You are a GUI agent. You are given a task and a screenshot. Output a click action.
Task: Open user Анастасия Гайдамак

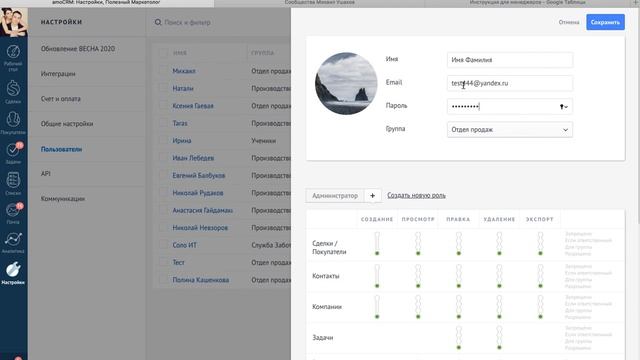point(202,210)
